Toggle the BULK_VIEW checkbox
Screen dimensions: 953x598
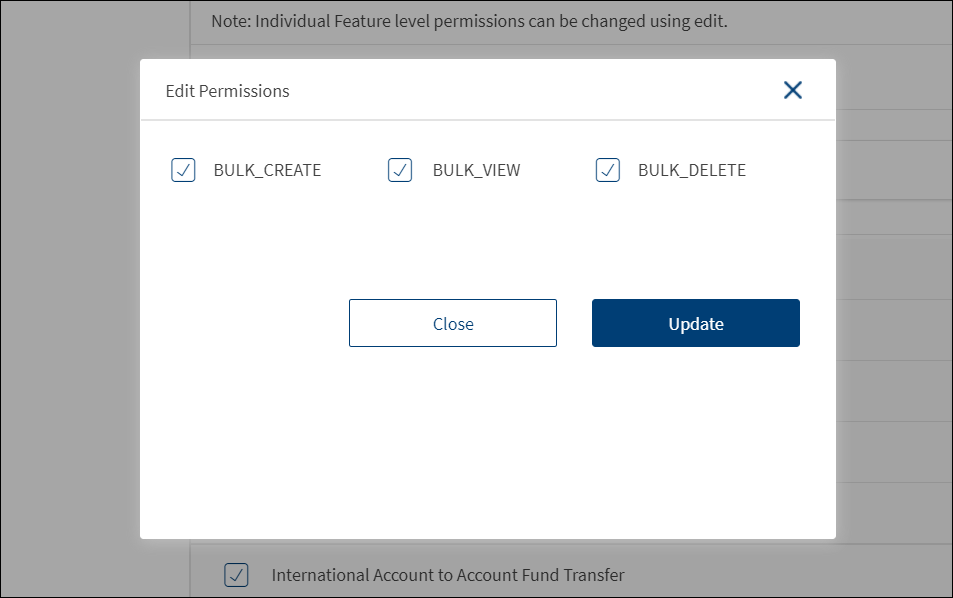click(400, 170)
